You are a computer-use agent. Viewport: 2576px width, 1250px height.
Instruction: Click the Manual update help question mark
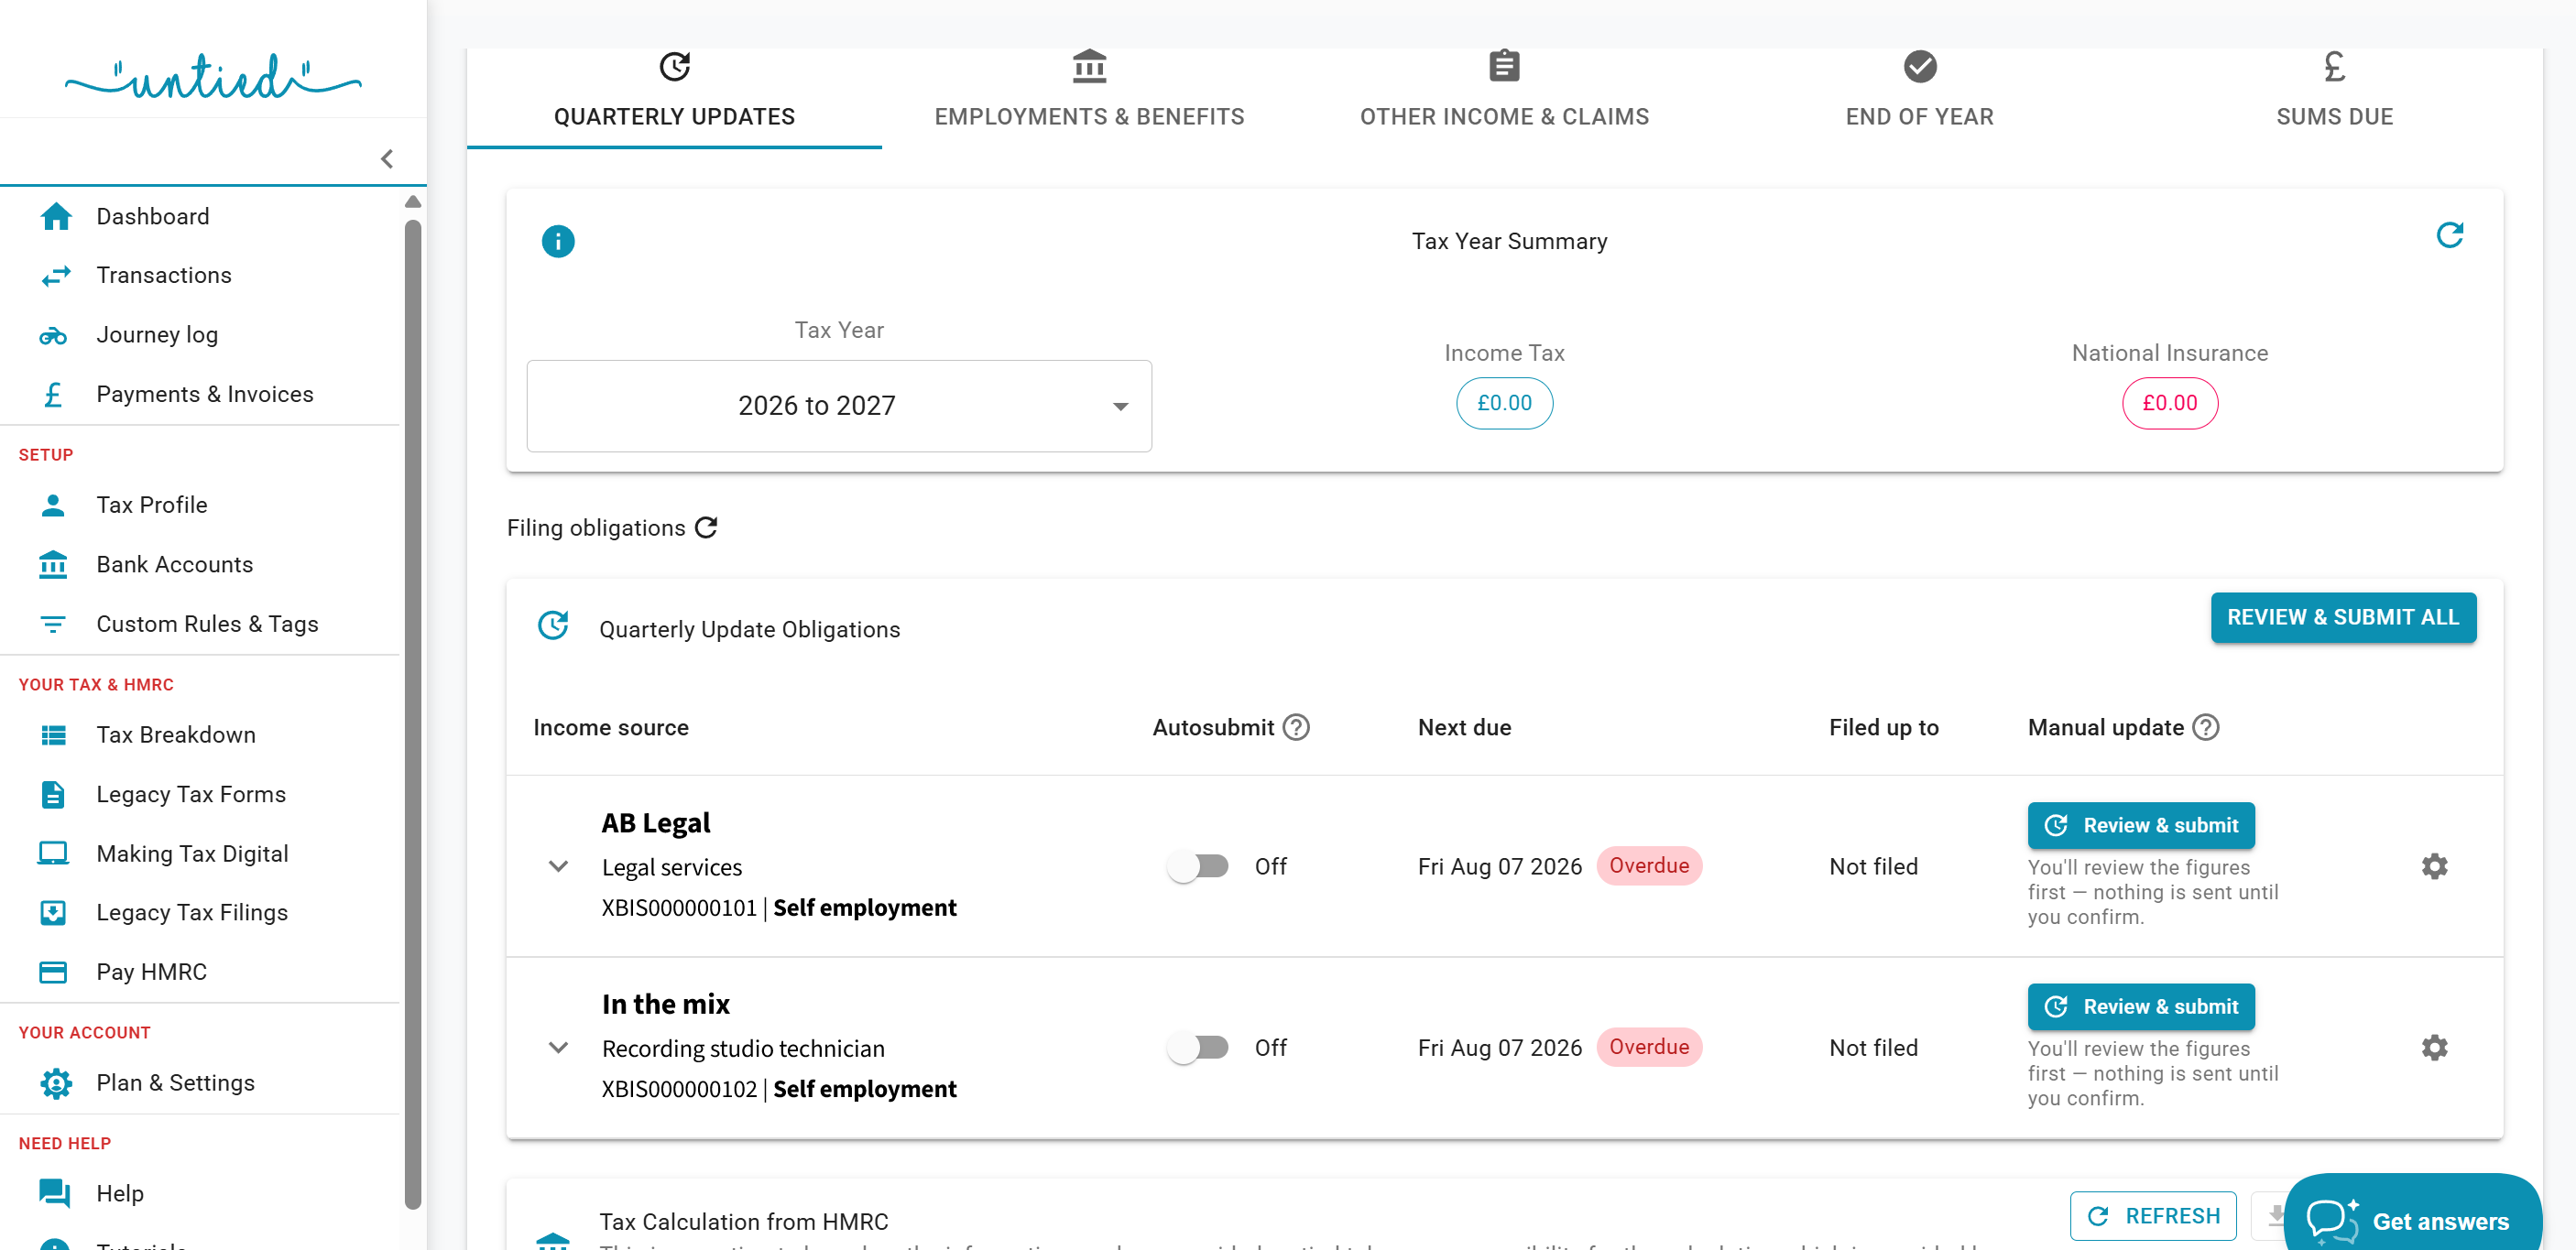[x=2205, y=727]
